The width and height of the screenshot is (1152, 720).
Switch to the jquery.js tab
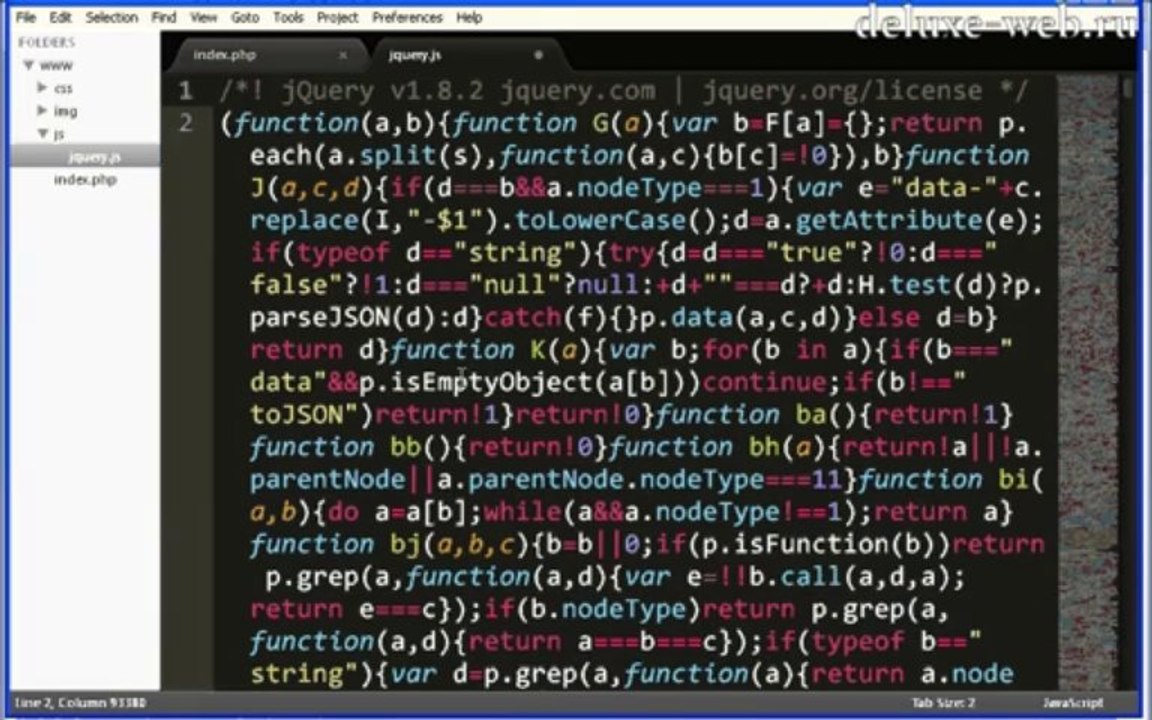coord(415,55)
